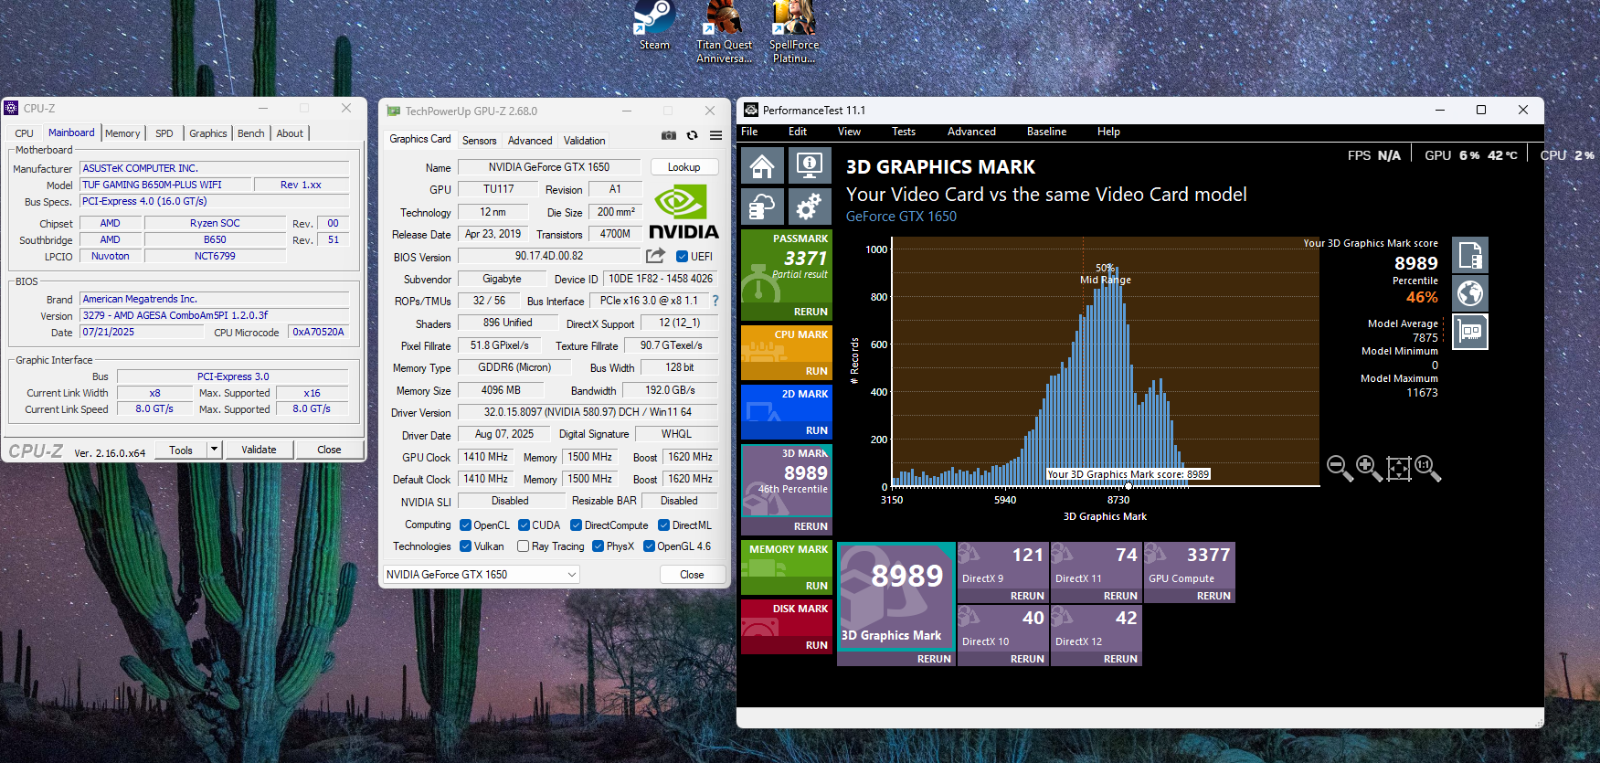This screenshot has height=763, width=1600.
Task: Expand the Tools dropdown arrow in CPU-Z
Action: click(213, 450)
